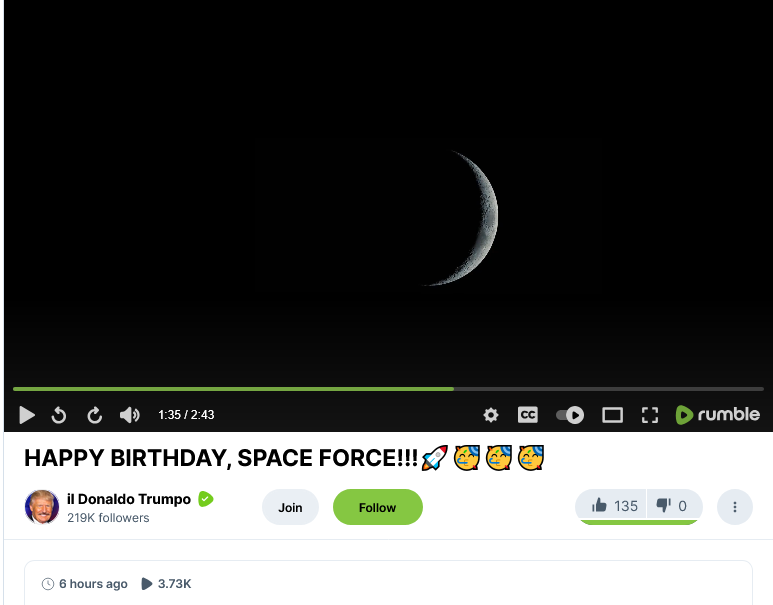The width and height of the screenshot is (773, 605).
Task: Like the video with thumbs up
Action: (x=614, y=506)
